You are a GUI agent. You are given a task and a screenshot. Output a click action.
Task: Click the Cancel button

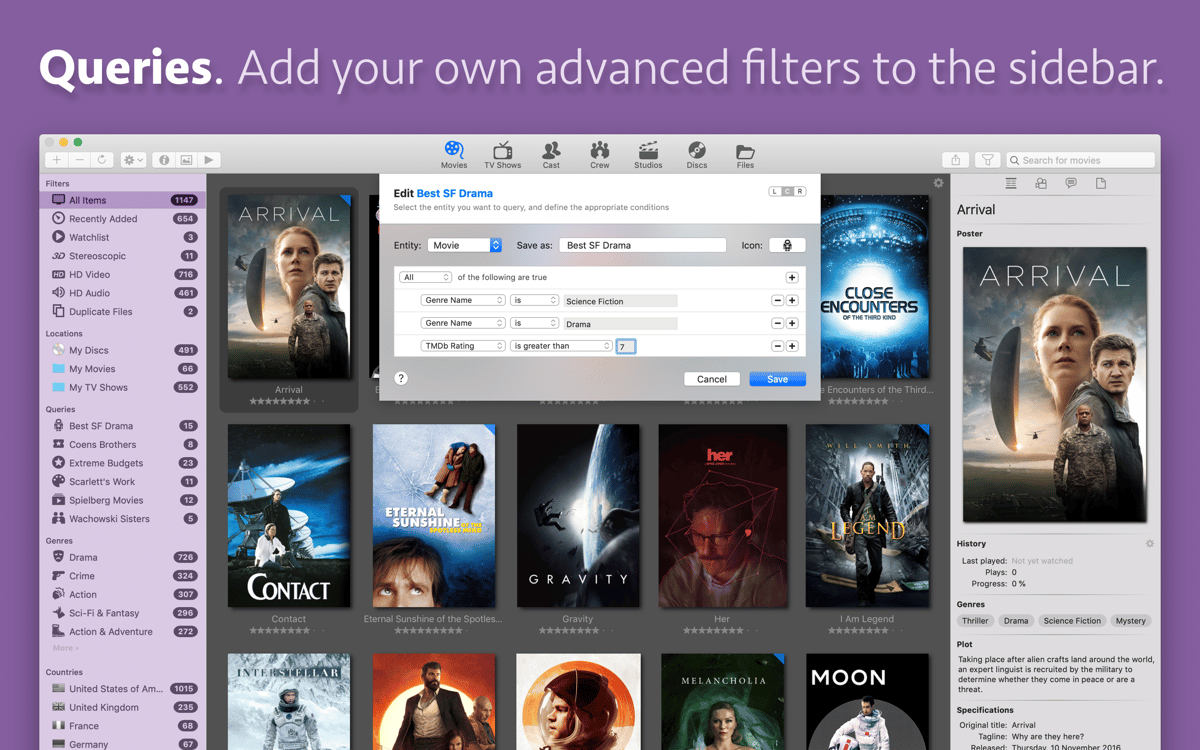[712, 379]
